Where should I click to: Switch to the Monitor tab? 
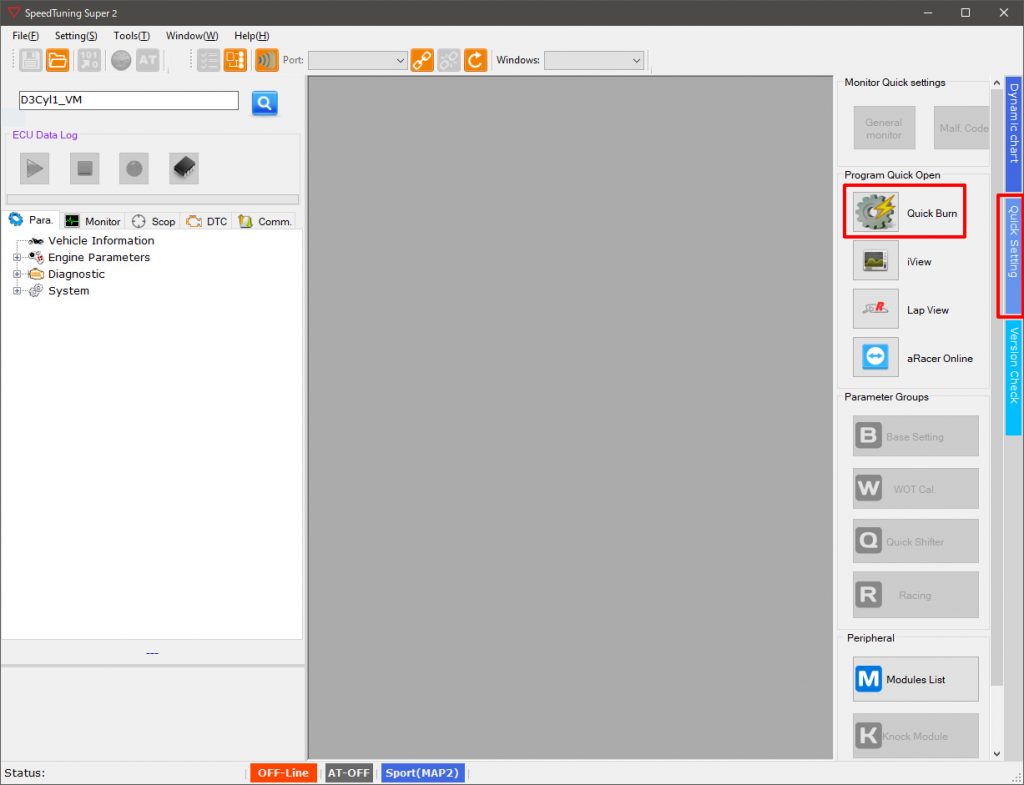coord(93,221)
